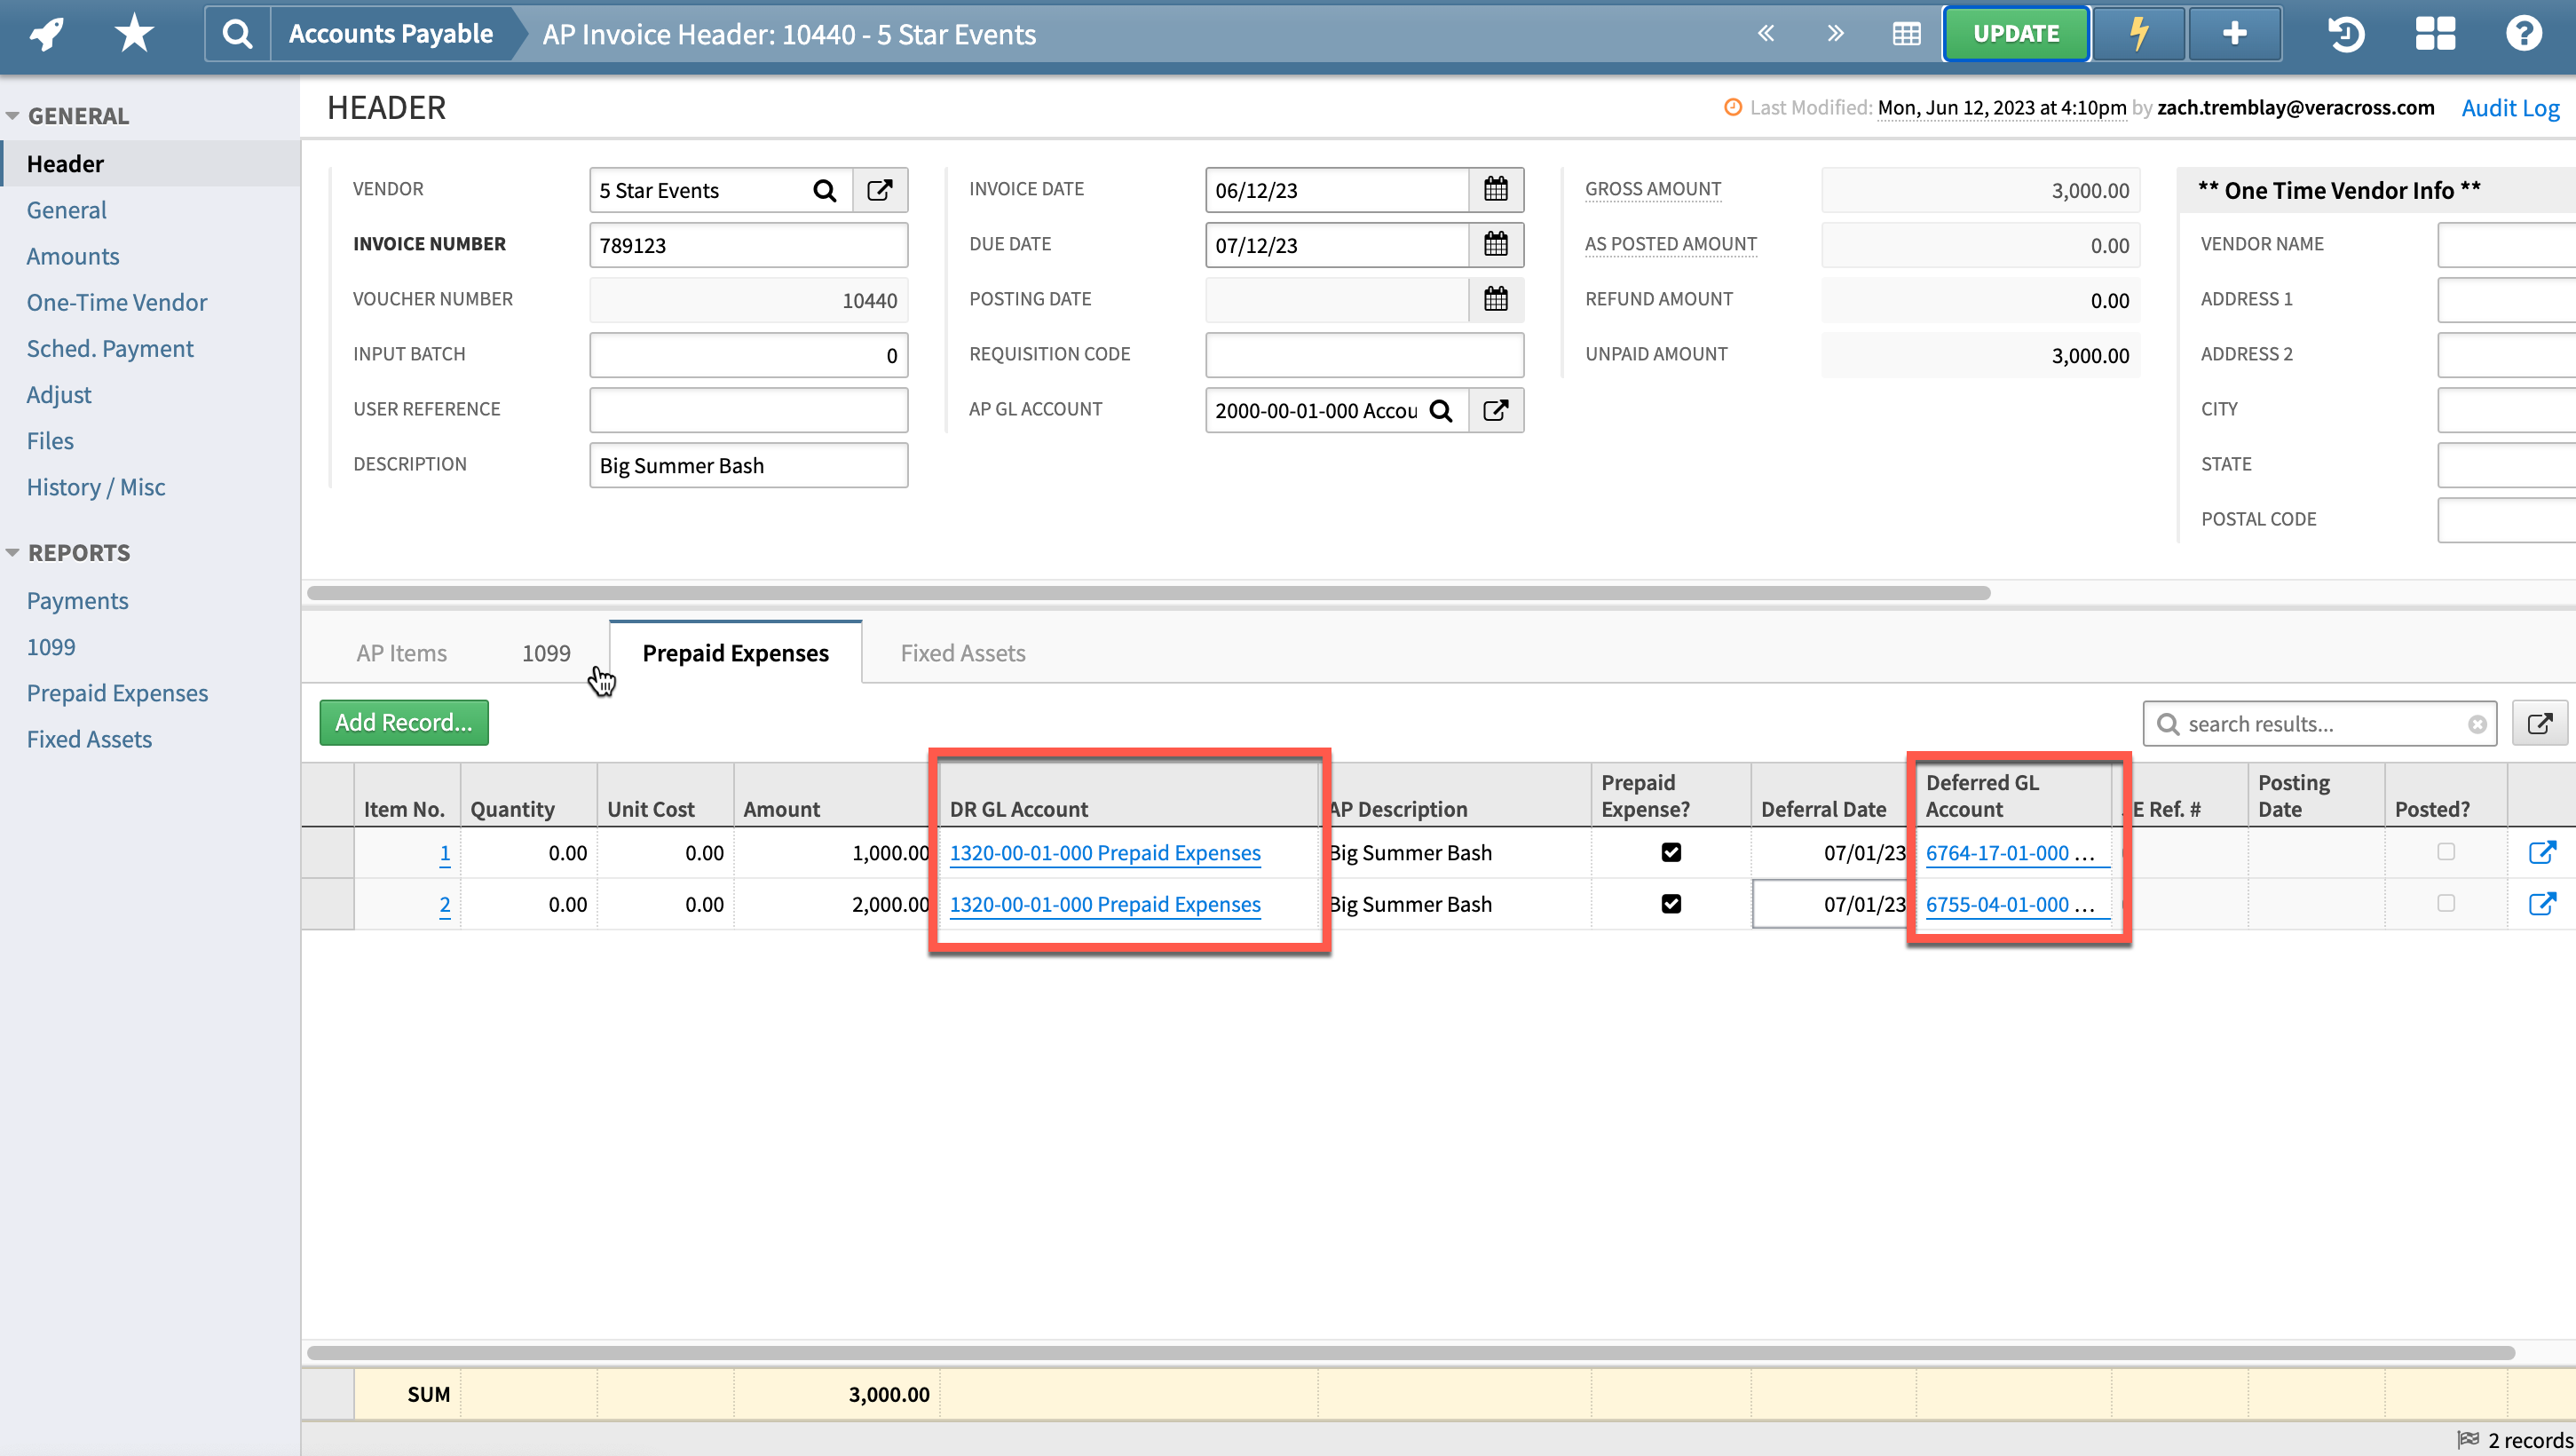The image size is (2576, 1456).
Task: Click the vendor search magnifier icon
Action: point(824,189)
